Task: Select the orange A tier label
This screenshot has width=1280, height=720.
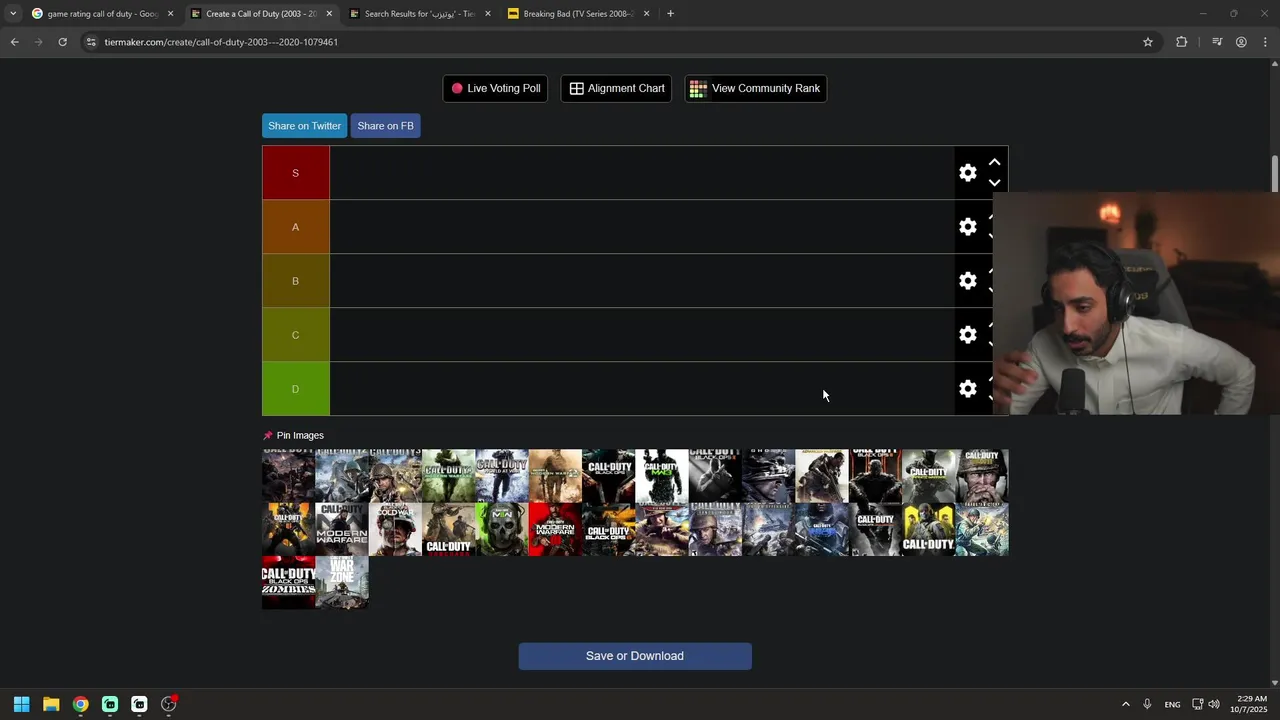Action: [x=295, y=227]
